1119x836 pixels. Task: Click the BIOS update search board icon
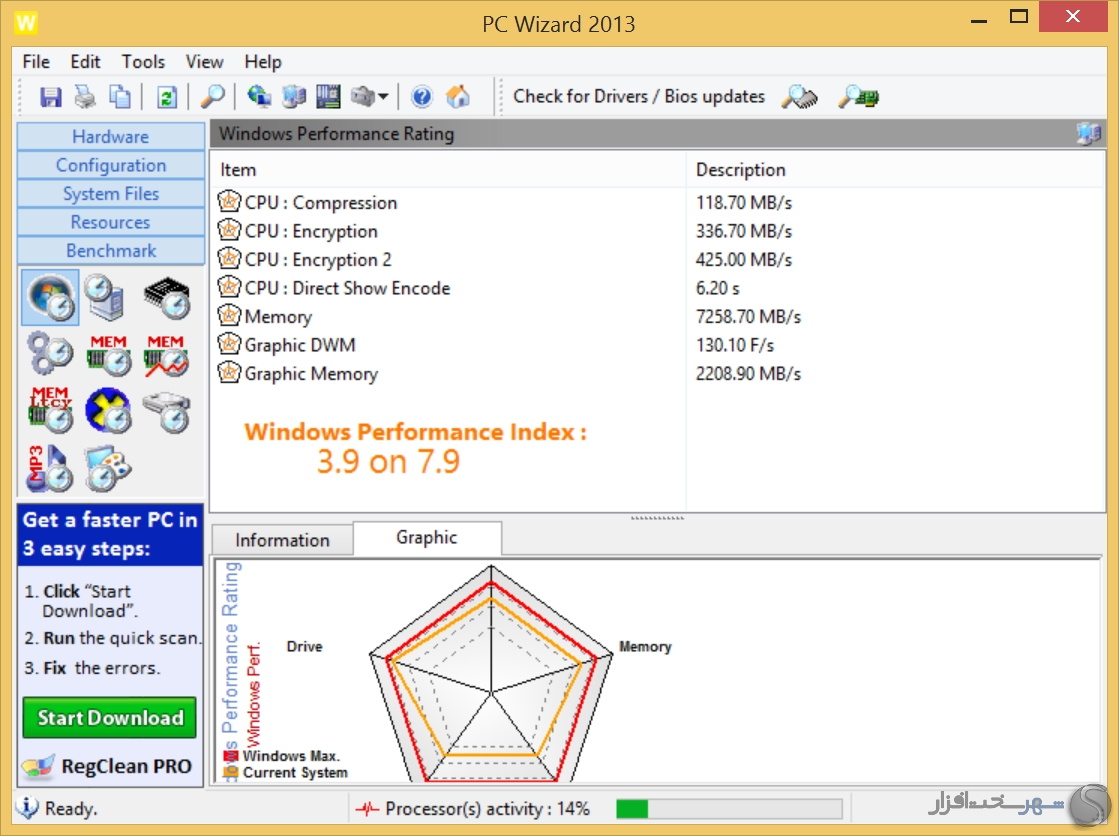click(x=859, y=96)
